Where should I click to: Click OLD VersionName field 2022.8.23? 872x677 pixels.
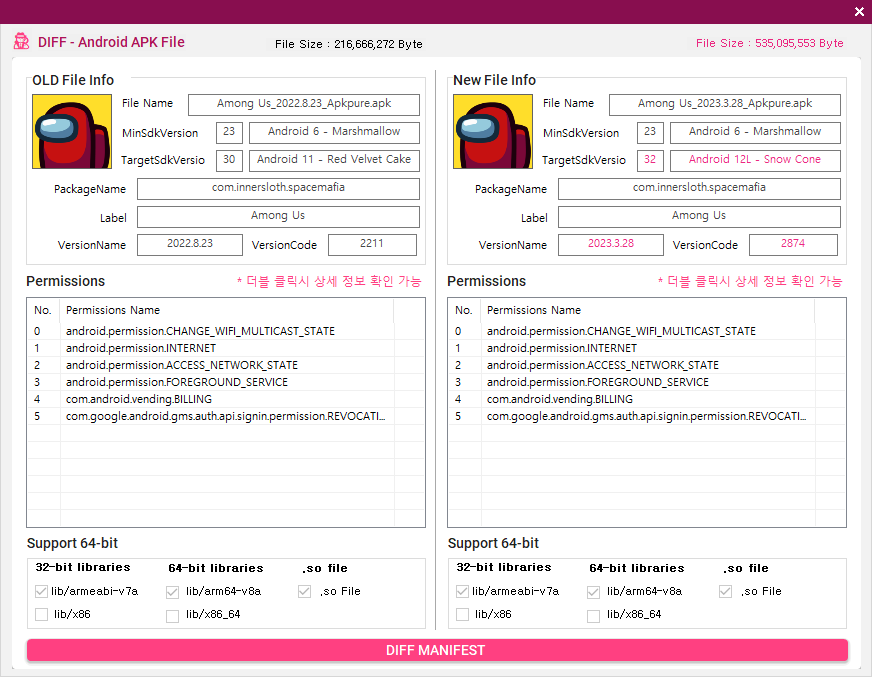point(190,244)
